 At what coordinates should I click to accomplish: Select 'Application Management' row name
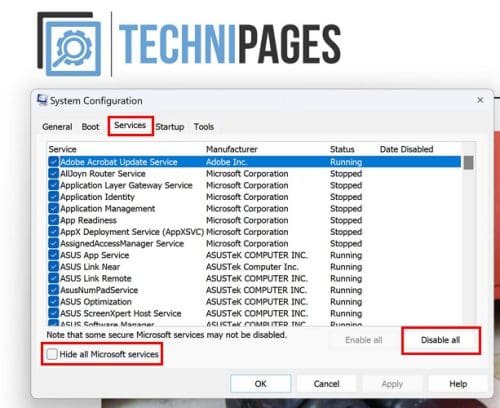[108, 209]
